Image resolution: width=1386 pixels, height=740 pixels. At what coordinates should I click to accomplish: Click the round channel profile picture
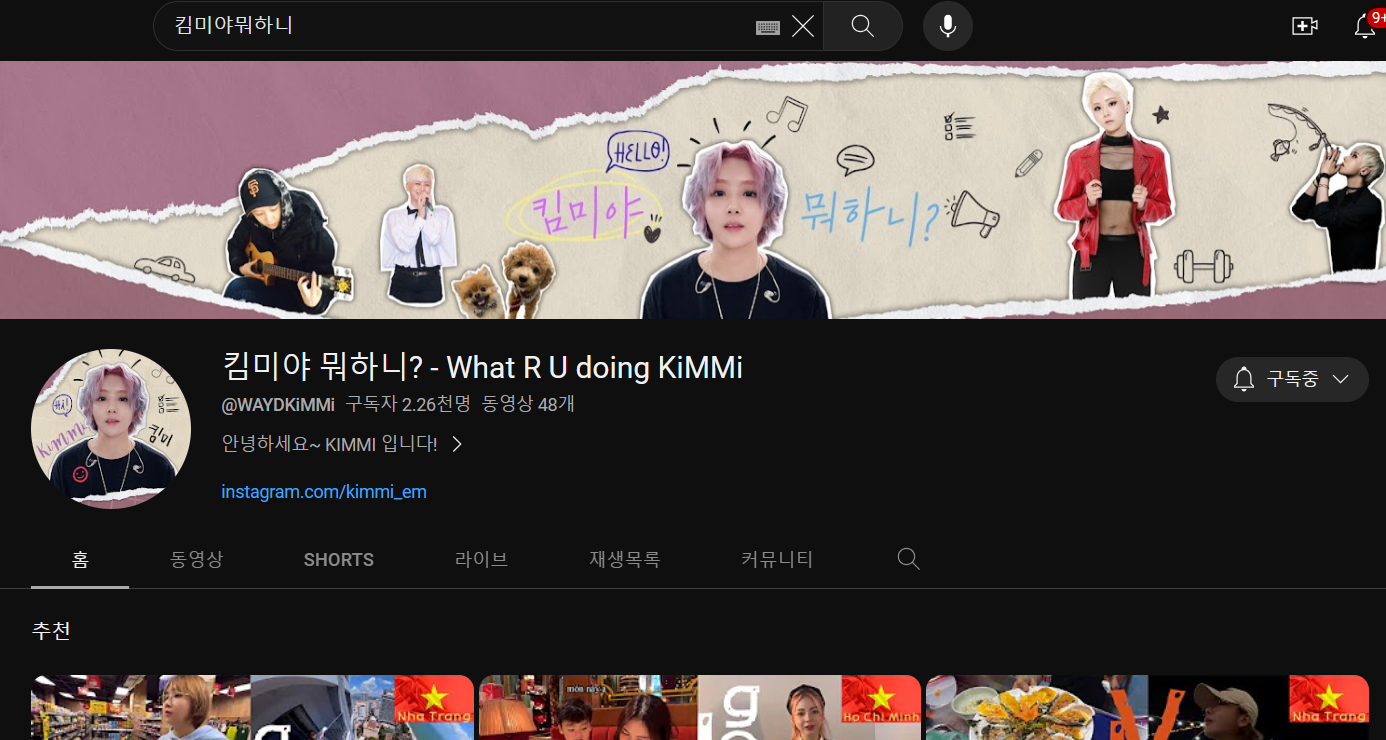tap(111, 429)
